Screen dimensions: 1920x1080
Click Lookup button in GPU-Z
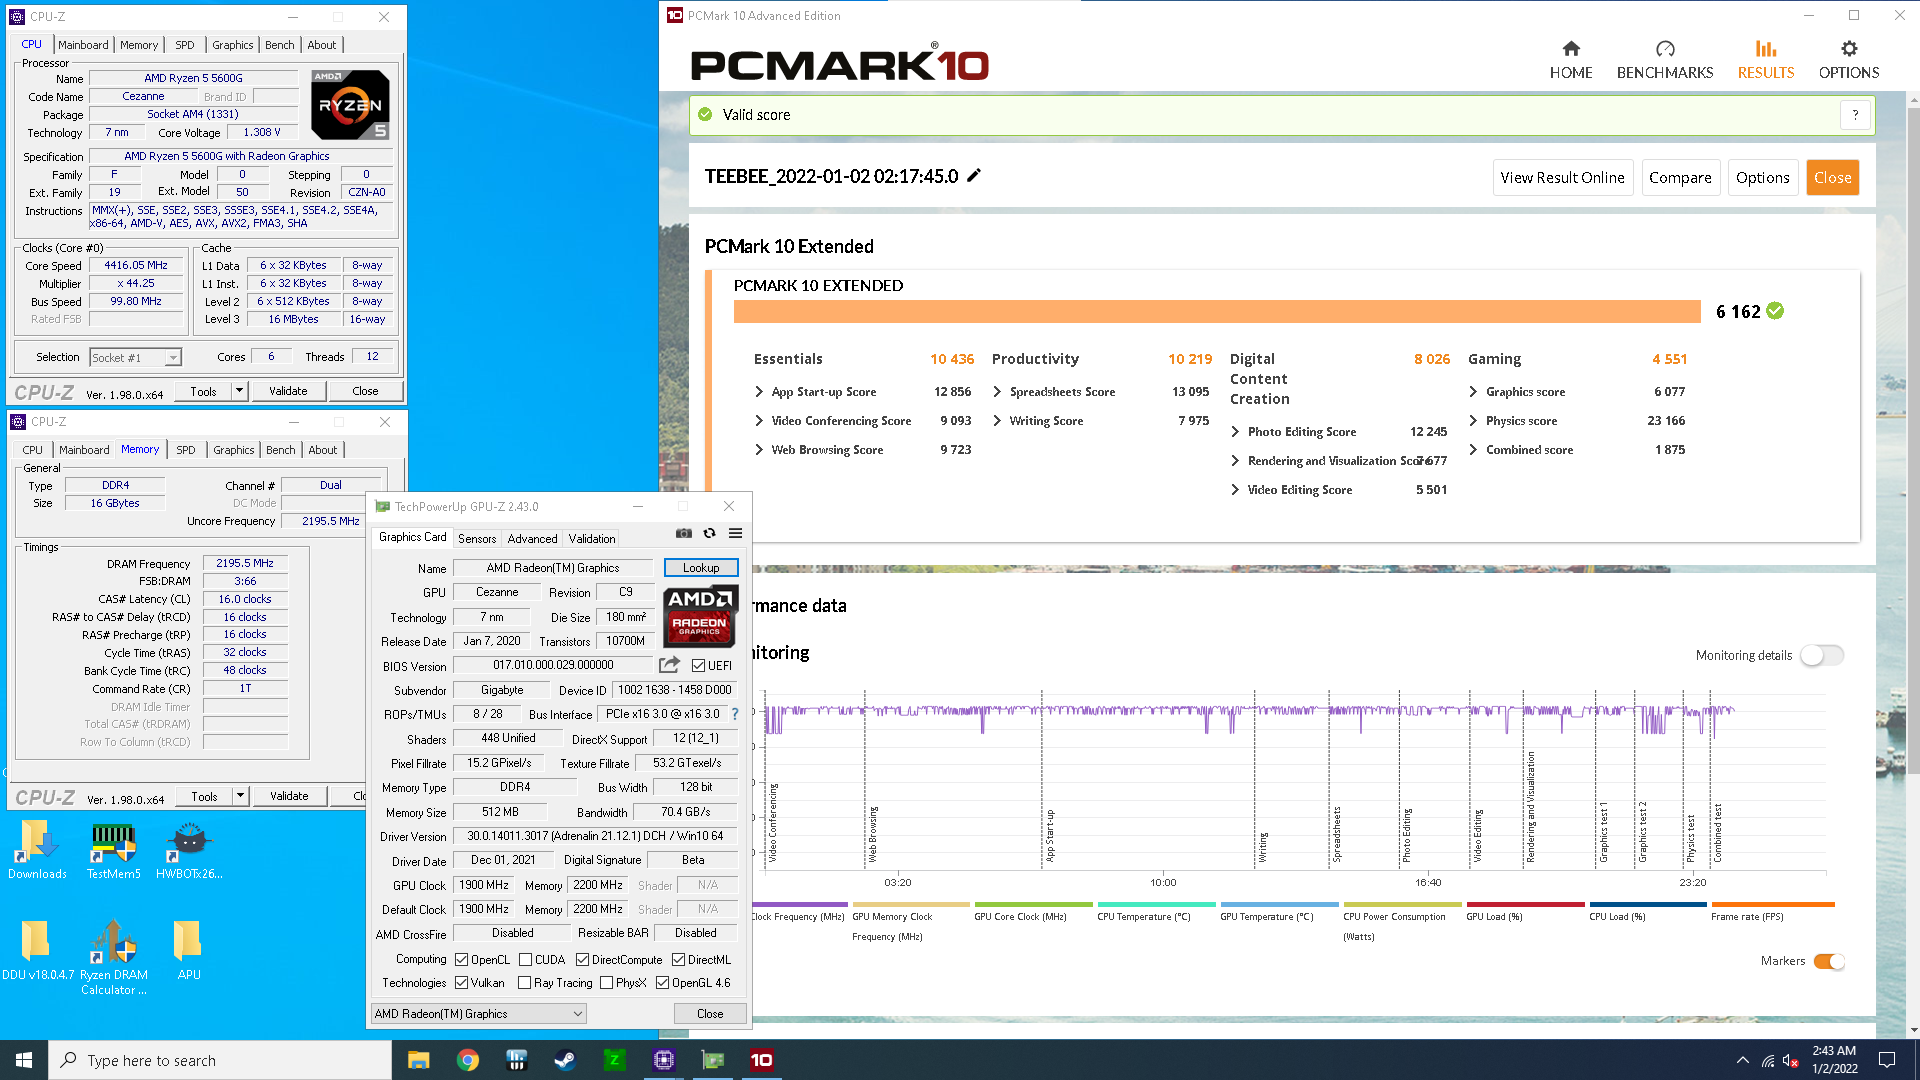click(x=701, y=568)
